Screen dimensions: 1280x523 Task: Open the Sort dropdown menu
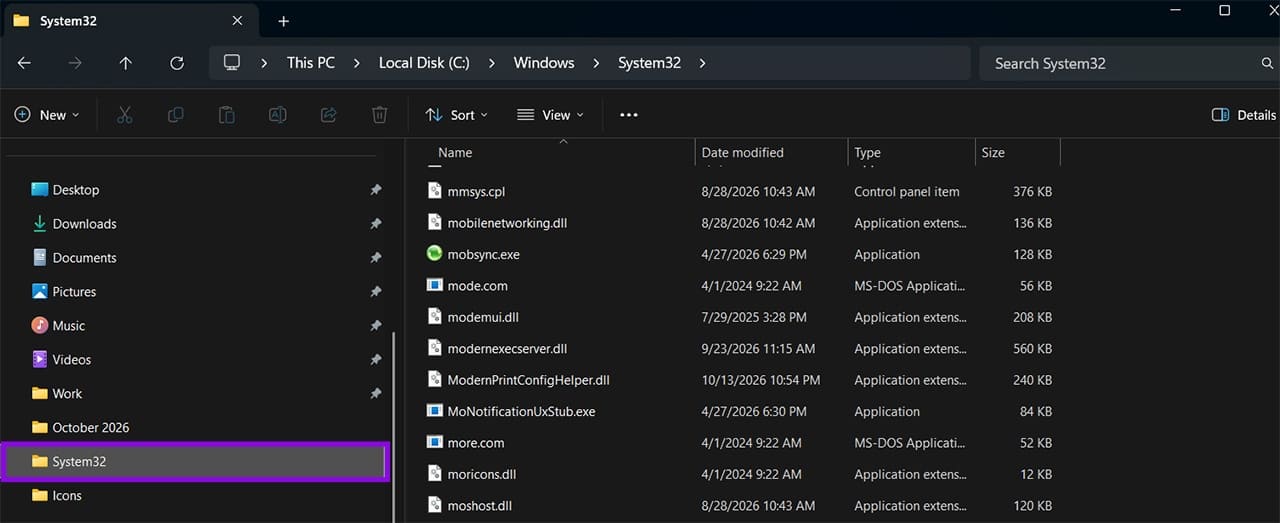457,115
